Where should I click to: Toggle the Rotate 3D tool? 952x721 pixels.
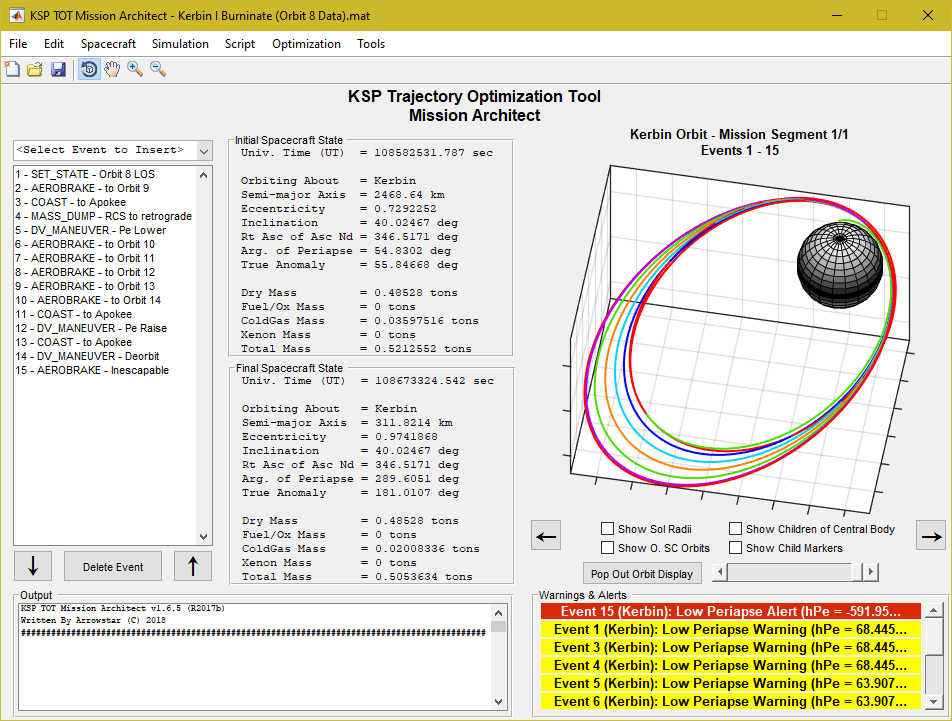coord(89,69)
